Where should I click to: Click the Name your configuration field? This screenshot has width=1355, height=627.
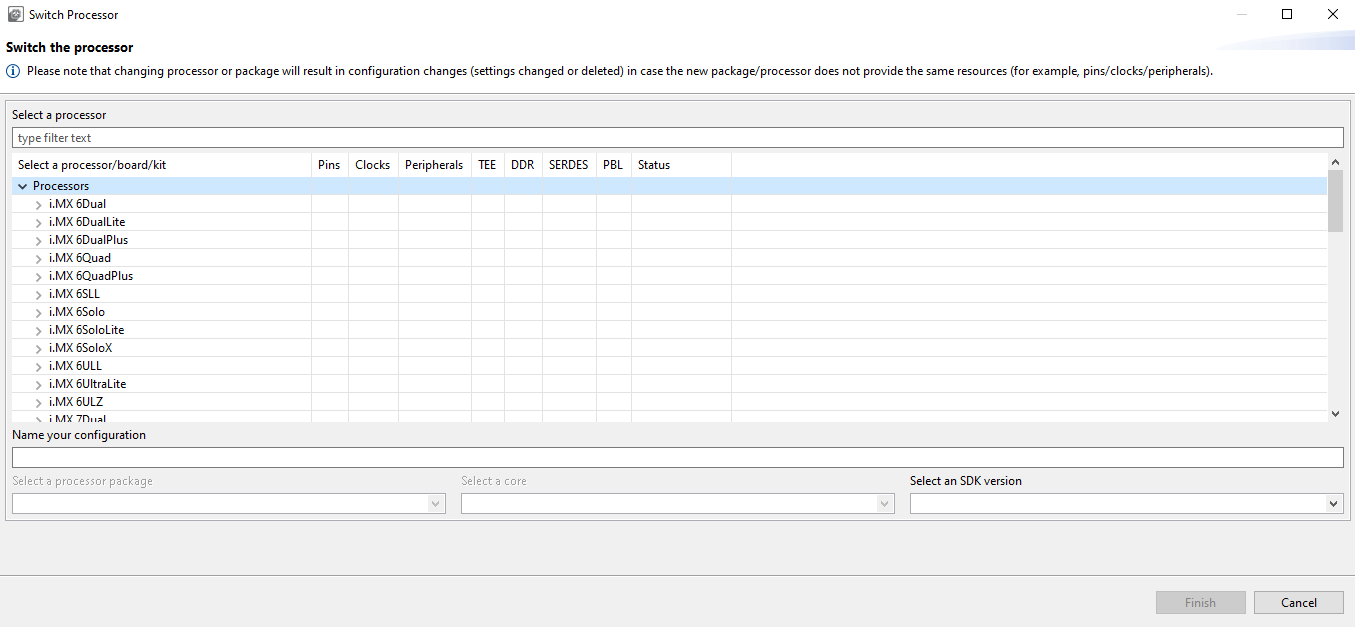point(677,457)
